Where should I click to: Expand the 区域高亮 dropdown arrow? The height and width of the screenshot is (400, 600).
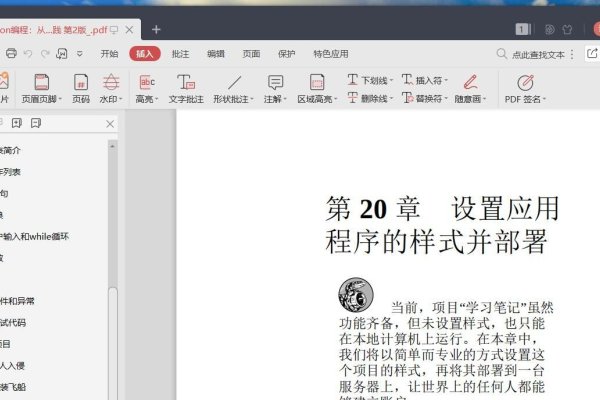click(336, 99)
